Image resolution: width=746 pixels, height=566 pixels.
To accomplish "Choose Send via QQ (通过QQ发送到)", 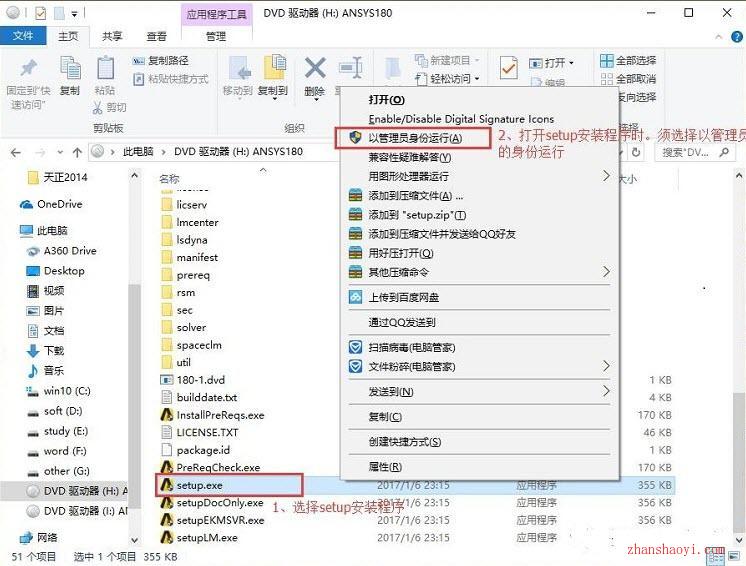I will [480, 322].
